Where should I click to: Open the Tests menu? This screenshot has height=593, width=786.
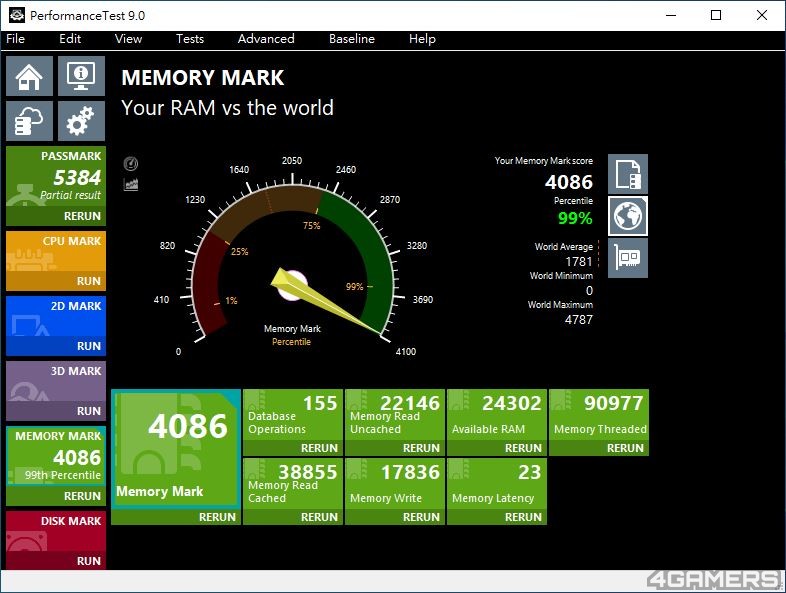[x=190, y=39]
